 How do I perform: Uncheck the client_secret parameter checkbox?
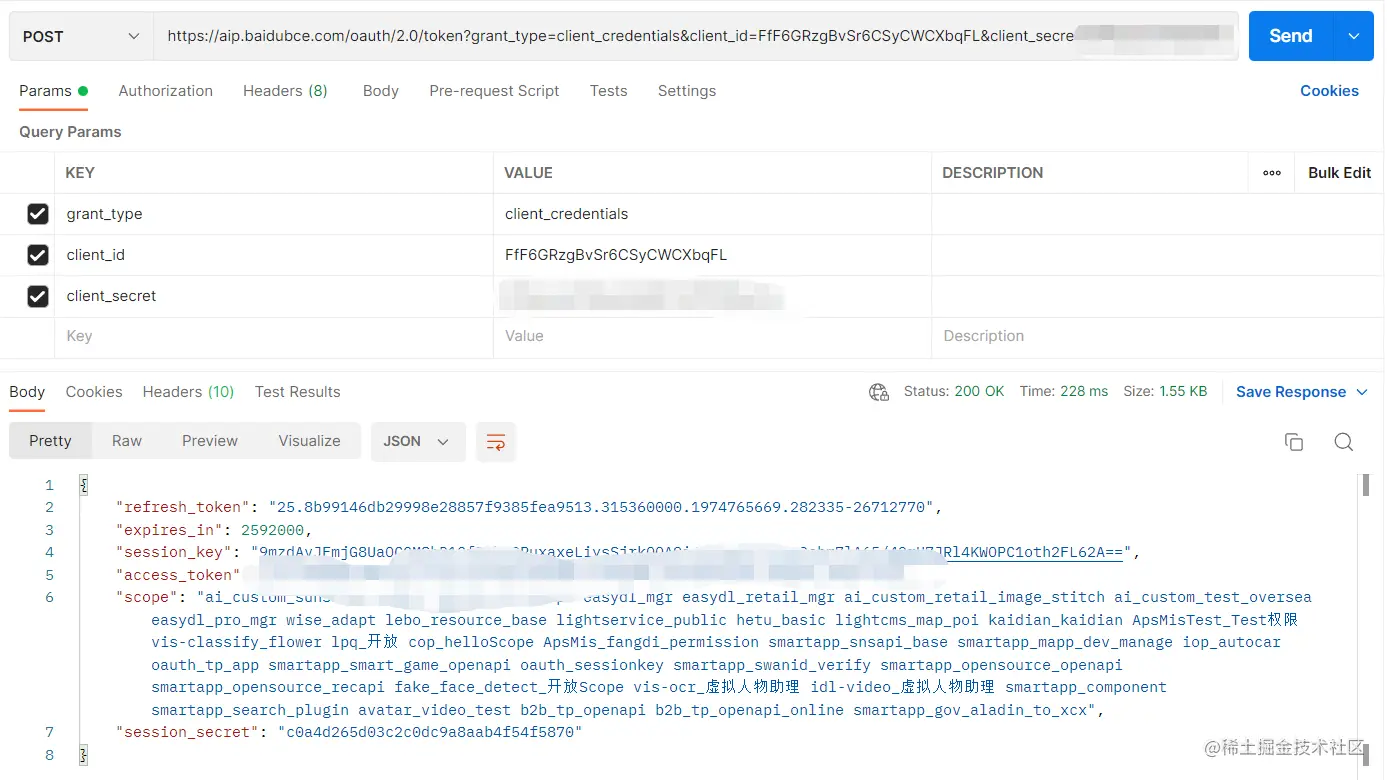(38, 296)
